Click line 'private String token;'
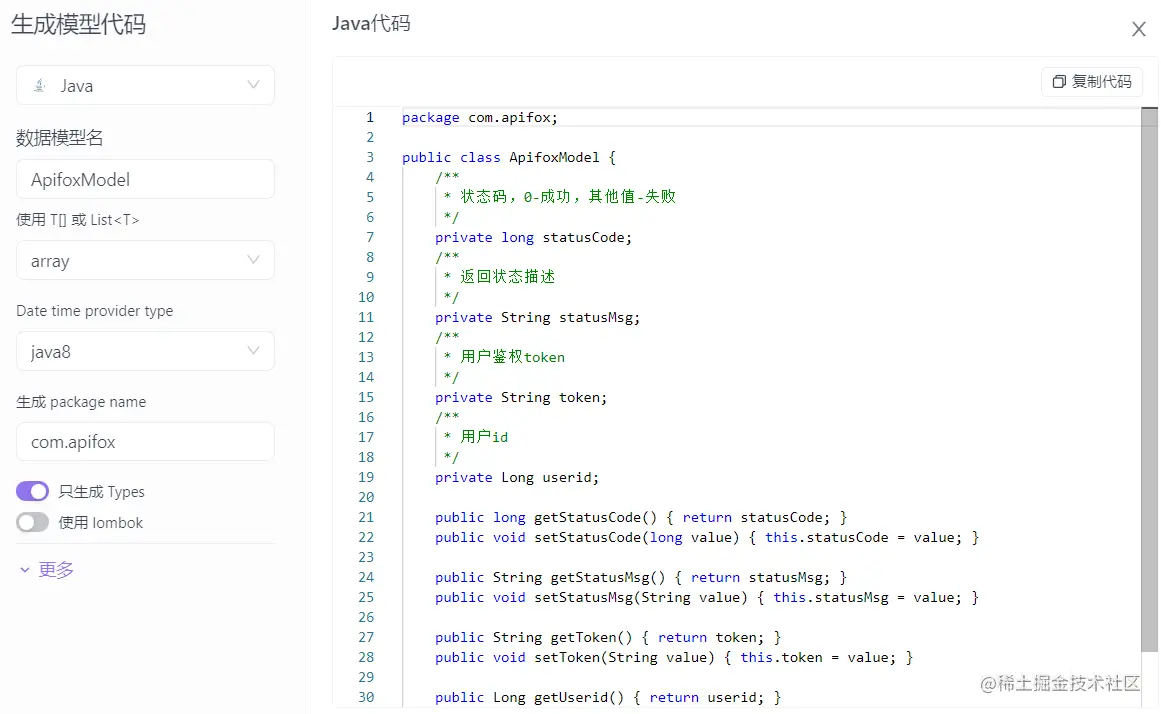Image resolution: width=1161 pixels, height=714 pixels. (x=521, y=397)
